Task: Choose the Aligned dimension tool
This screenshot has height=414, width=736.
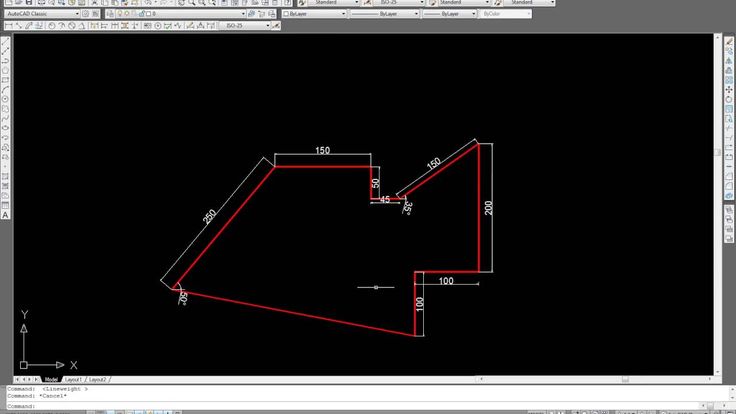Action: (x=18, y=25)
